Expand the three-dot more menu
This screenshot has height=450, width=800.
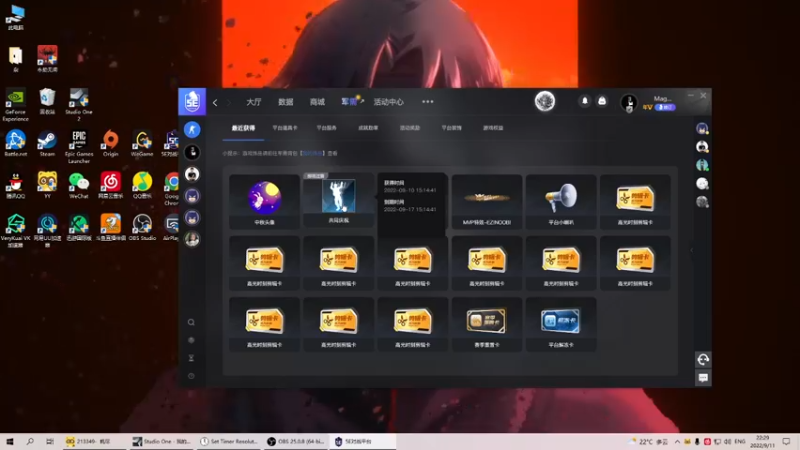tap(428, 102)
